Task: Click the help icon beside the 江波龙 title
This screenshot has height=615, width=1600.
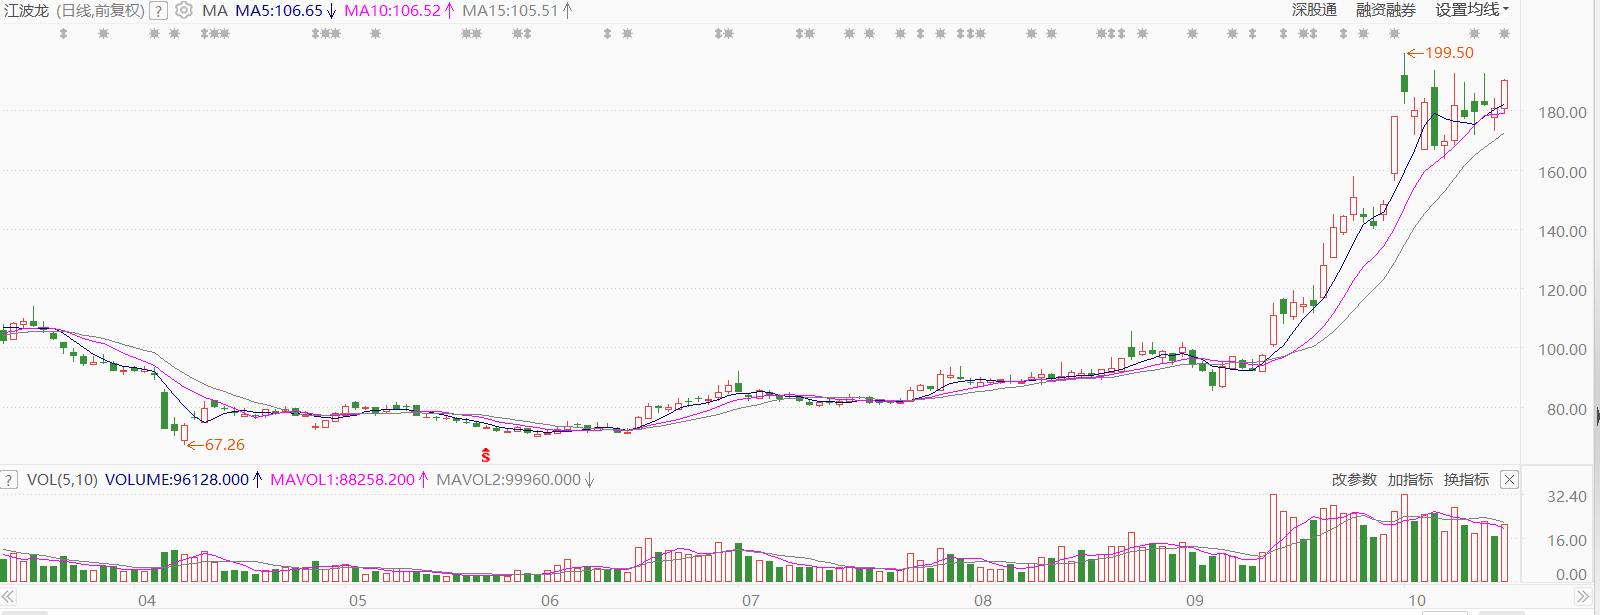Action: point(158,11)
